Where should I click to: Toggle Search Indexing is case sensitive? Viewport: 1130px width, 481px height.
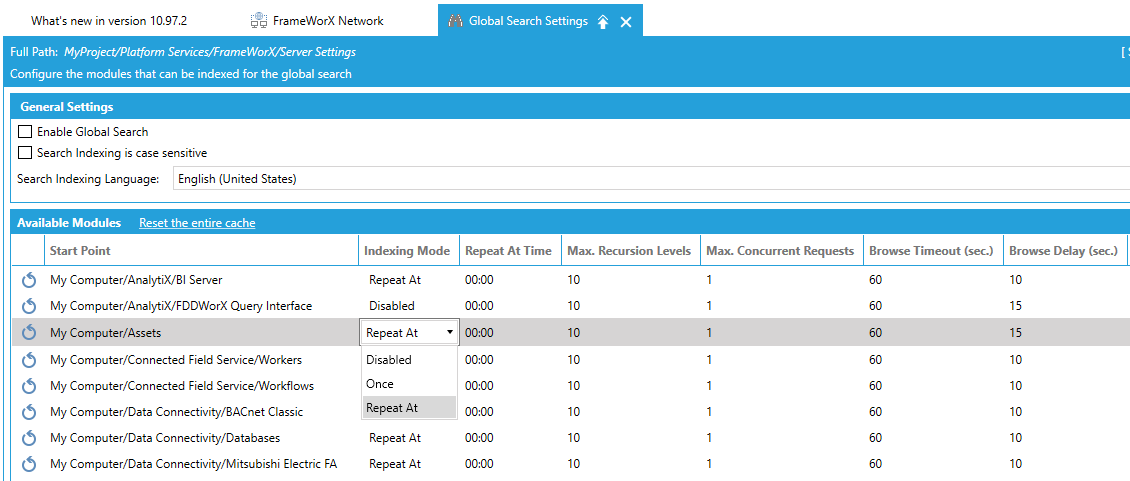[25, 153]
